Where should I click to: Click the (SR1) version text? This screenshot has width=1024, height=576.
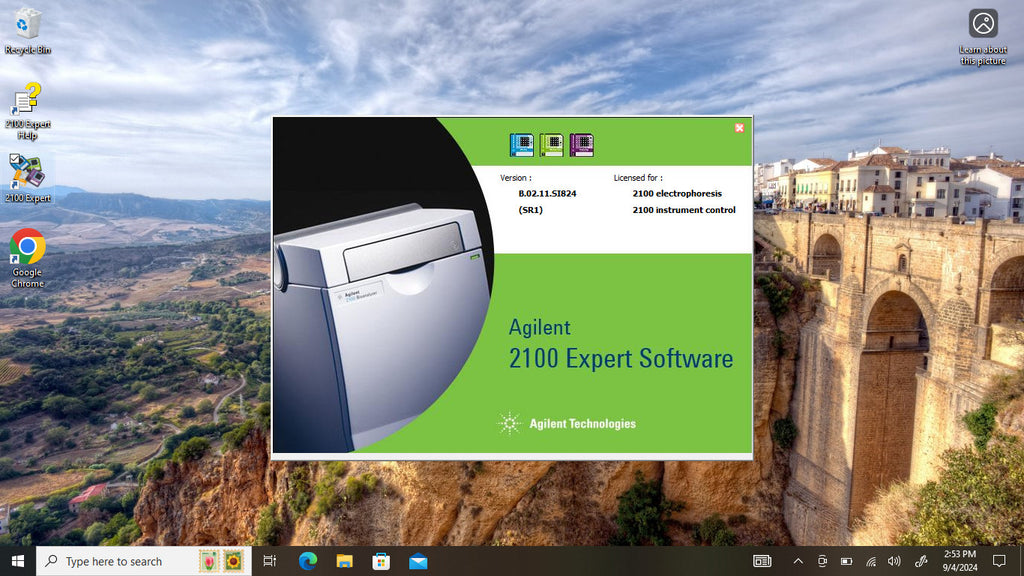[x=530, y=210]
